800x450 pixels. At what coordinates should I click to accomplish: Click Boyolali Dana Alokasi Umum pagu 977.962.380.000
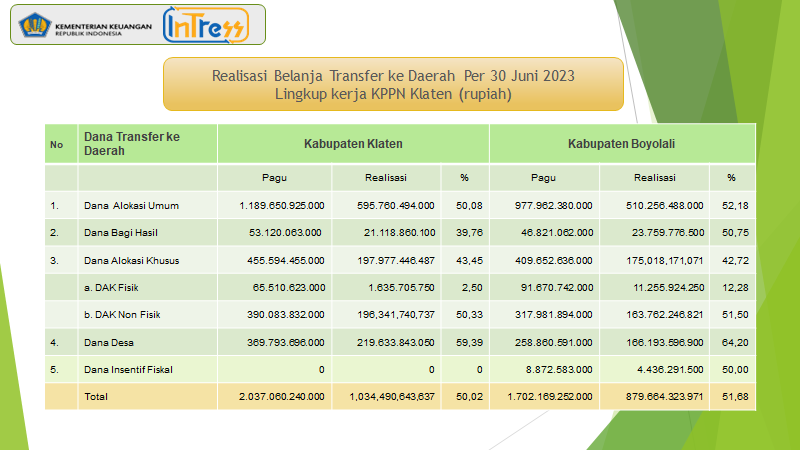544,206
